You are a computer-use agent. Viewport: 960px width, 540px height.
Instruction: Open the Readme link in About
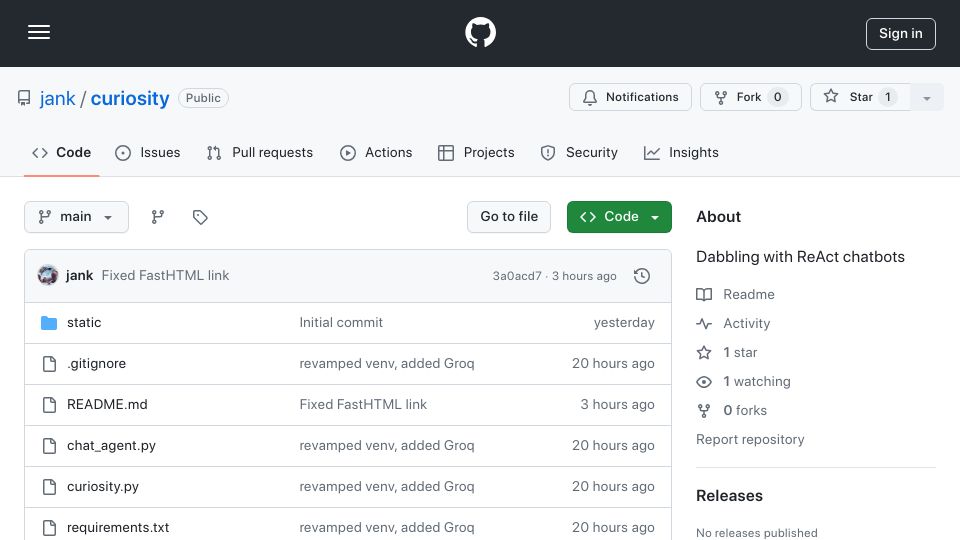point(749,294)
